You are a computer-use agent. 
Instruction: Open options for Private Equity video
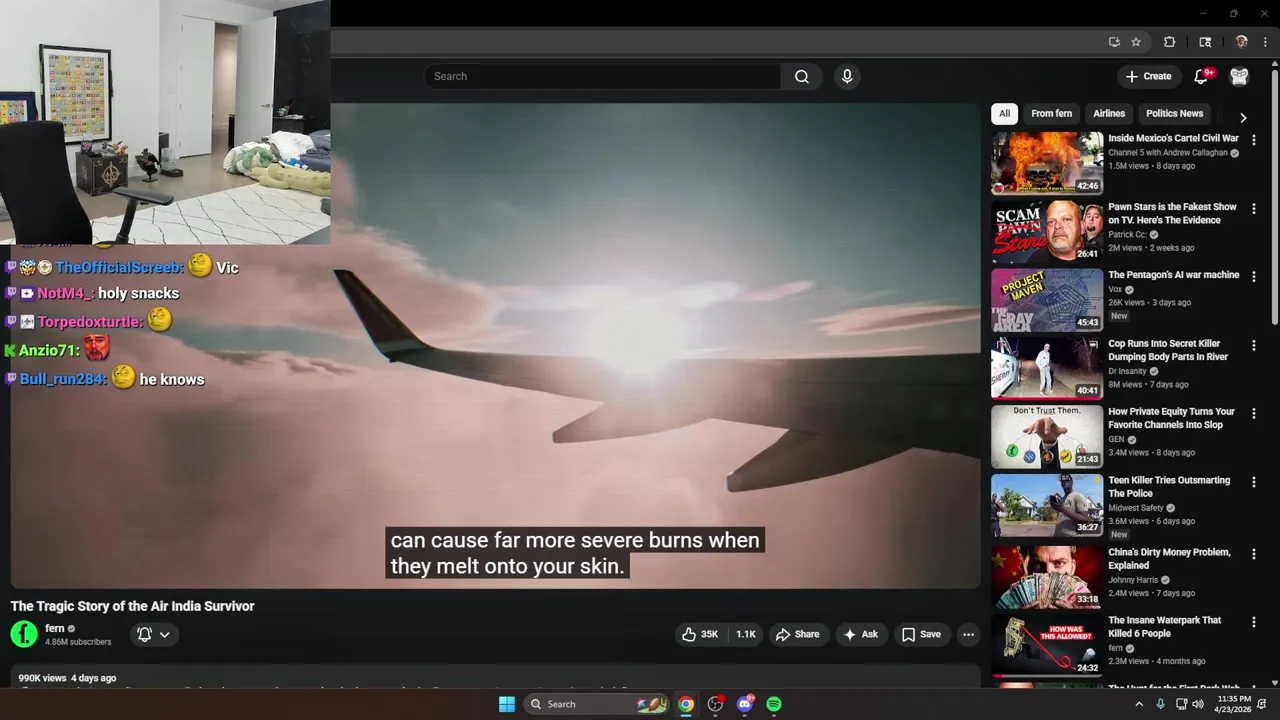point(1254,414)
